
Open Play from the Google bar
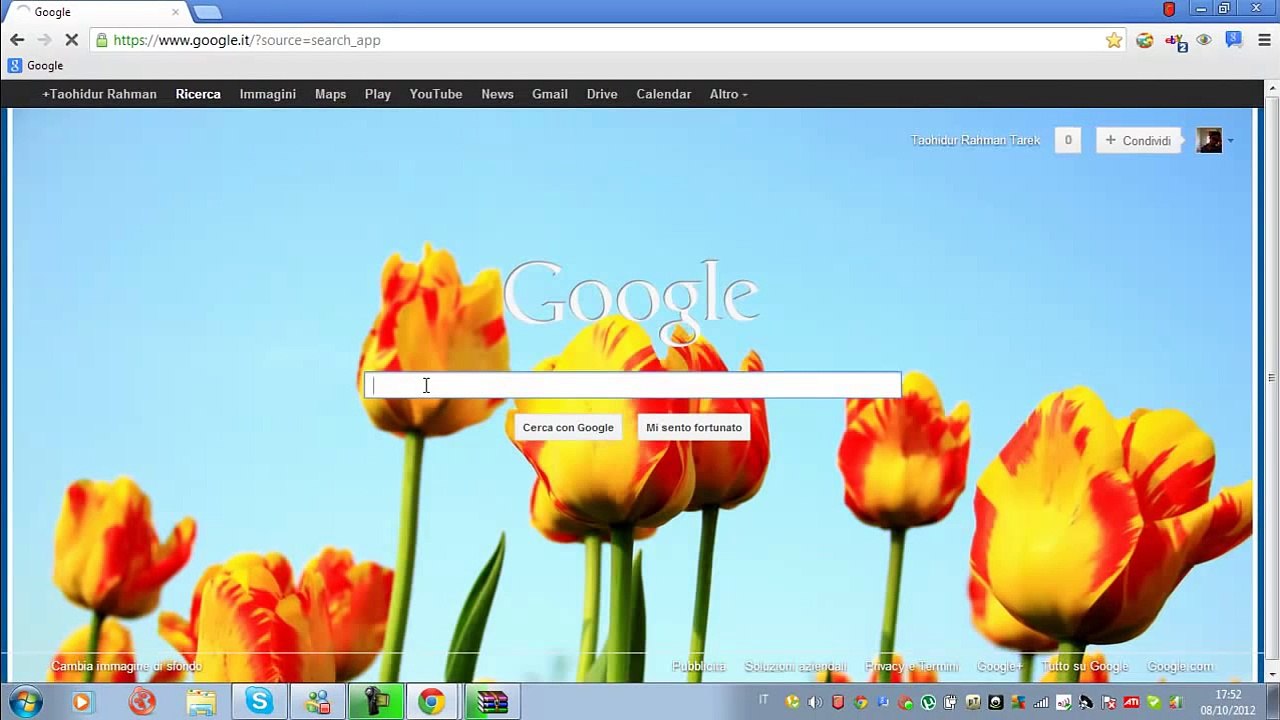click(377, 94)
